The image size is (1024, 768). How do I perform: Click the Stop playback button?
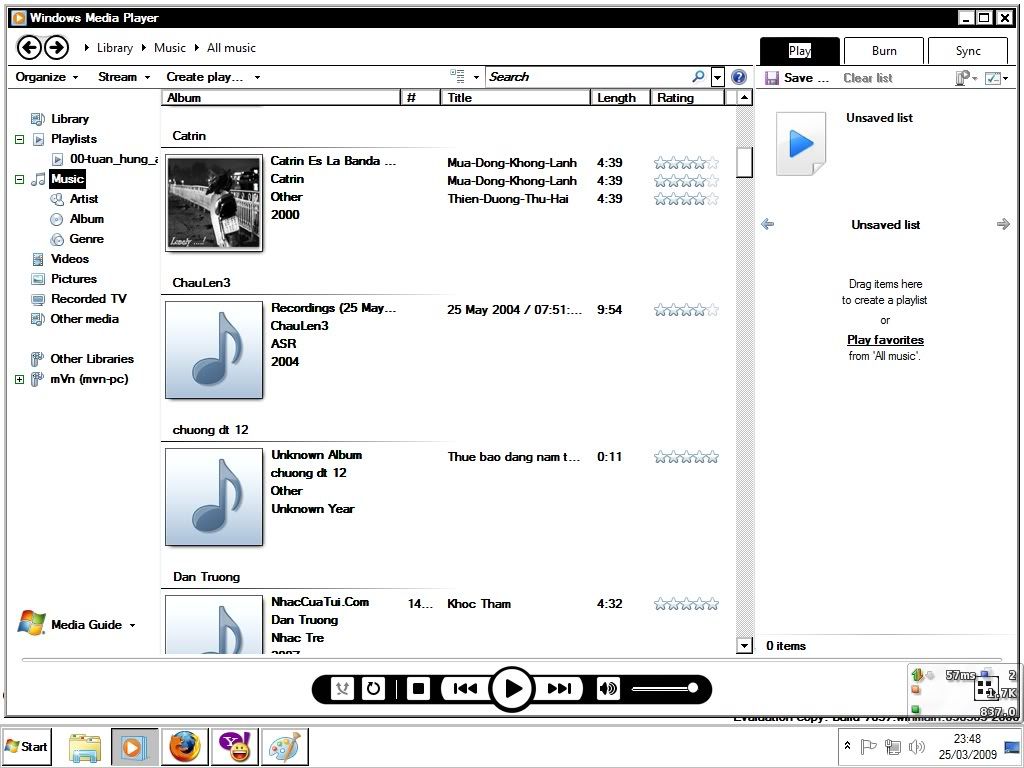coord(419,688)
